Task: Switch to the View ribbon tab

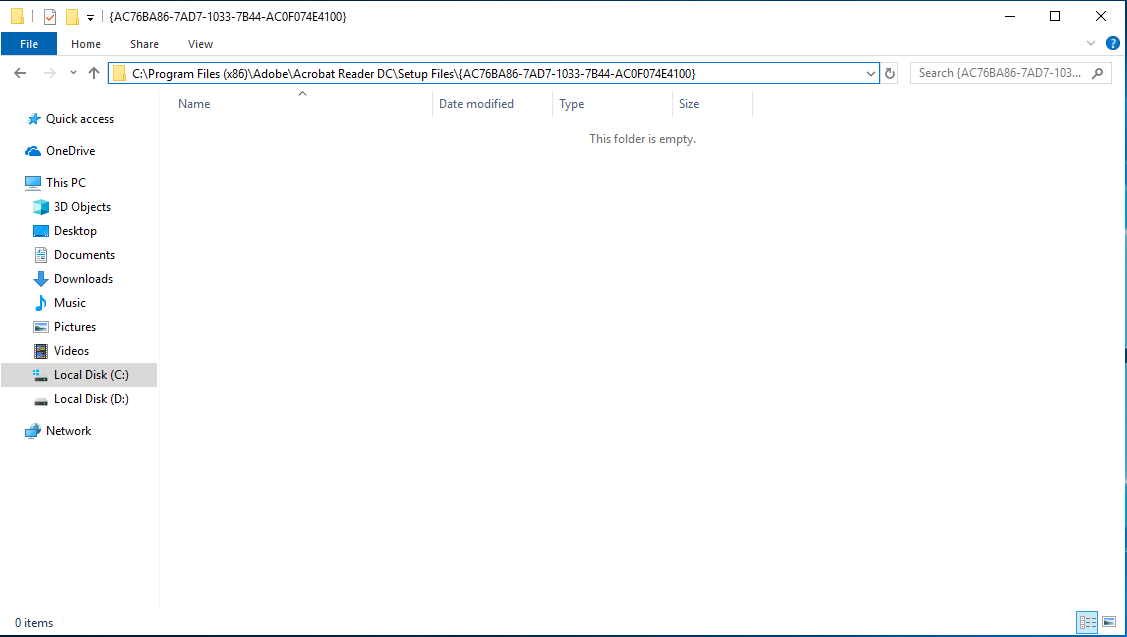Action: coord(200,44)
